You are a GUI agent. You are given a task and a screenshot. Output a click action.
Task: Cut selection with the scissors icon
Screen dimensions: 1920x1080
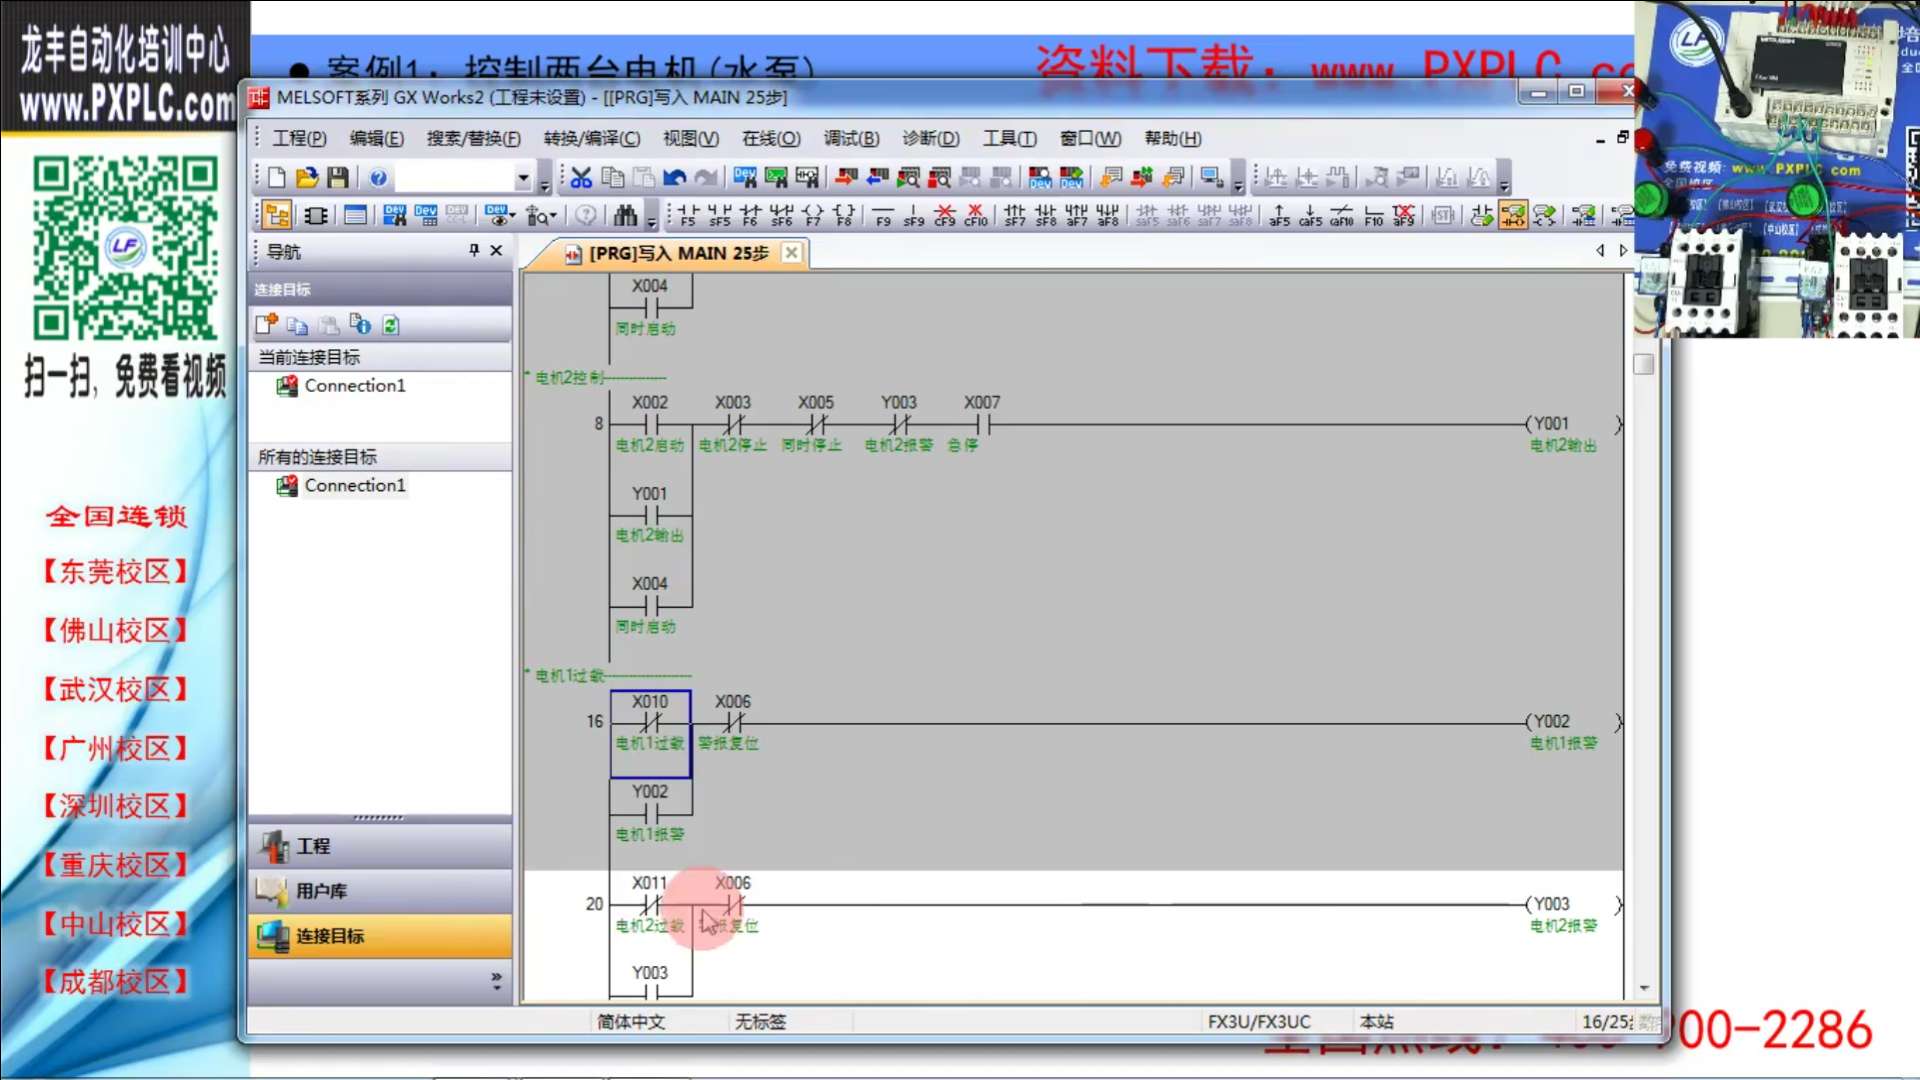581,178
